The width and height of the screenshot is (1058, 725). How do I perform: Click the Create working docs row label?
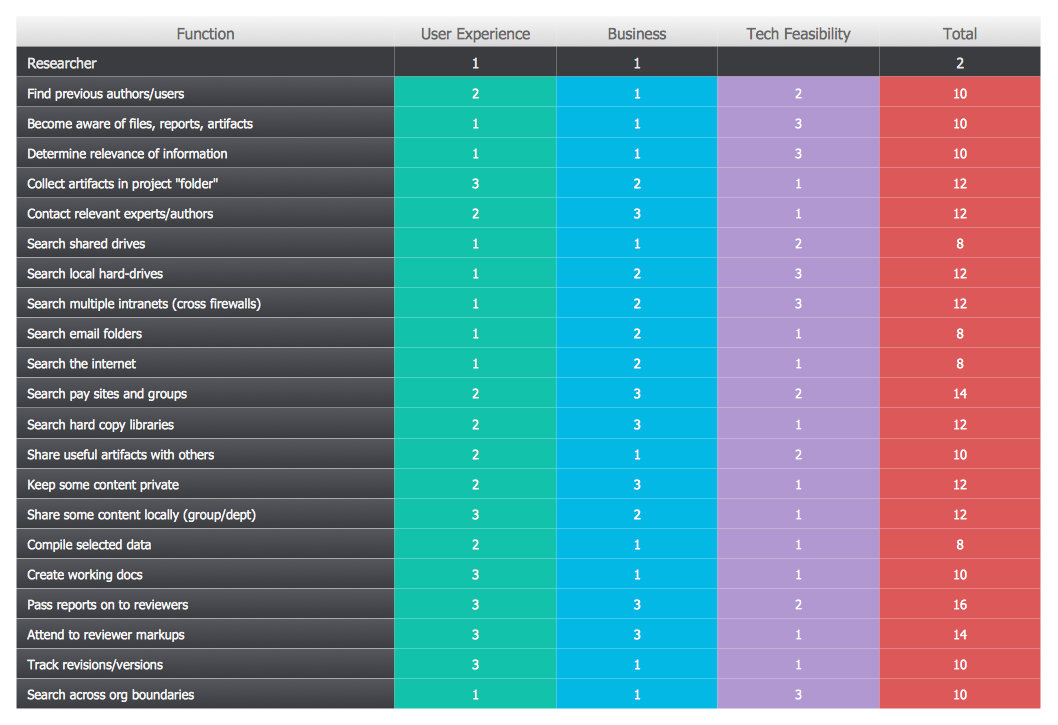coord(85,575)
